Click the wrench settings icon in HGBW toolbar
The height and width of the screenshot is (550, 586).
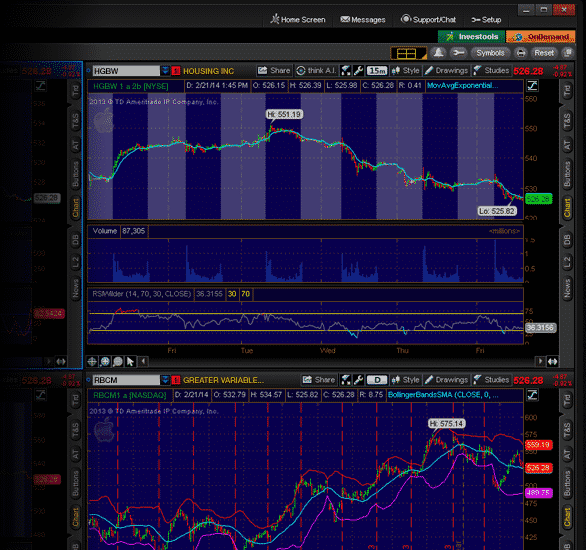pos(358,71)
